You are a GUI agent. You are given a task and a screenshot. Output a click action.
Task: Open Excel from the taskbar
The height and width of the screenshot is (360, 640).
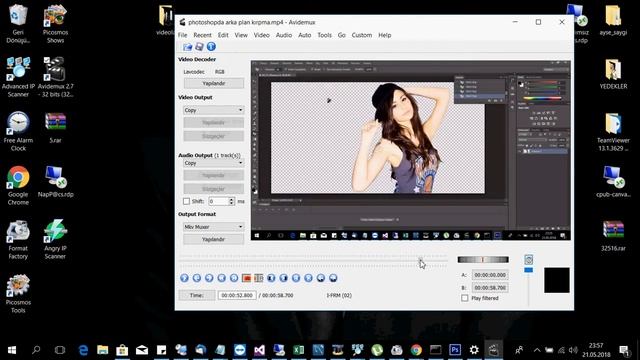pos(298,350)
